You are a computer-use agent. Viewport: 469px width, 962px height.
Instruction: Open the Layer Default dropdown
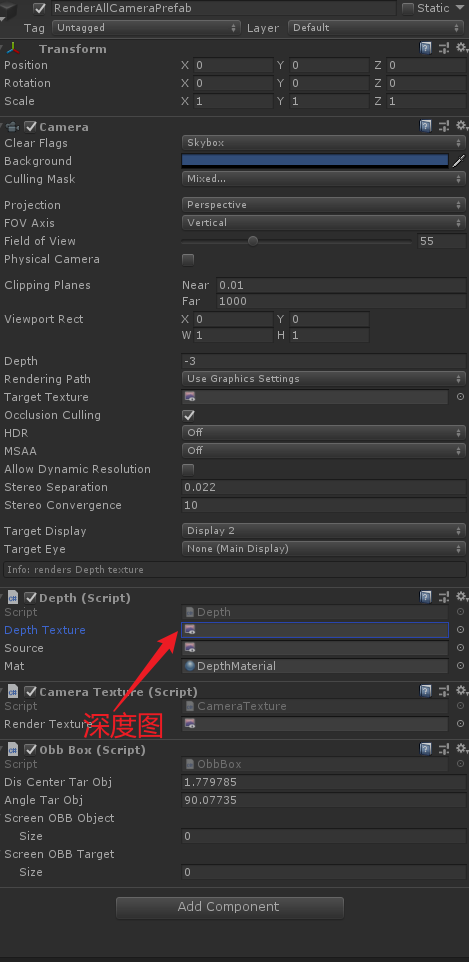pos(376,28)
